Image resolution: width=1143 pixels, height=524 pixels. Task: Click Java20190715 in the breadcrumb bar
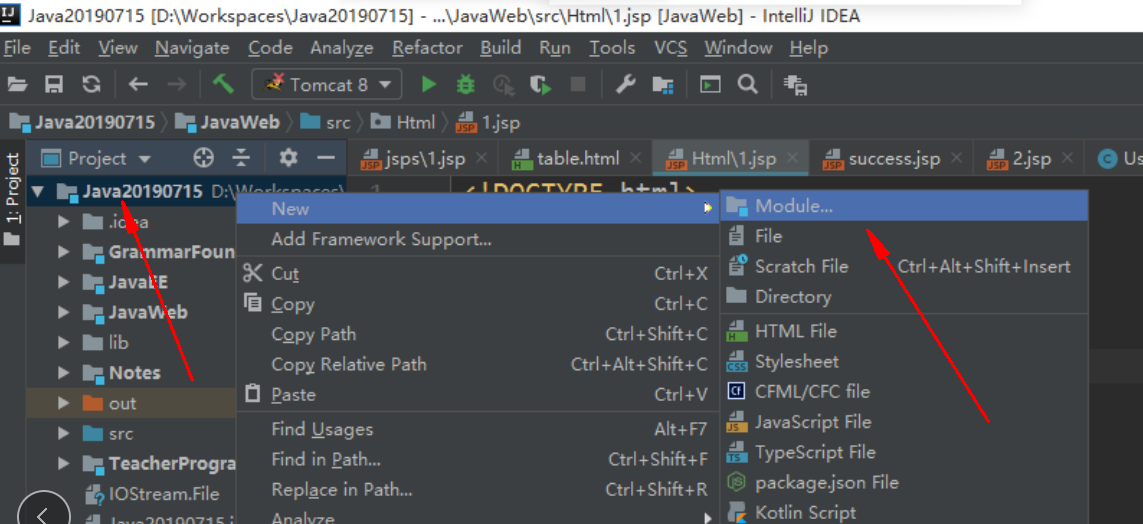[x=82, y=122]
